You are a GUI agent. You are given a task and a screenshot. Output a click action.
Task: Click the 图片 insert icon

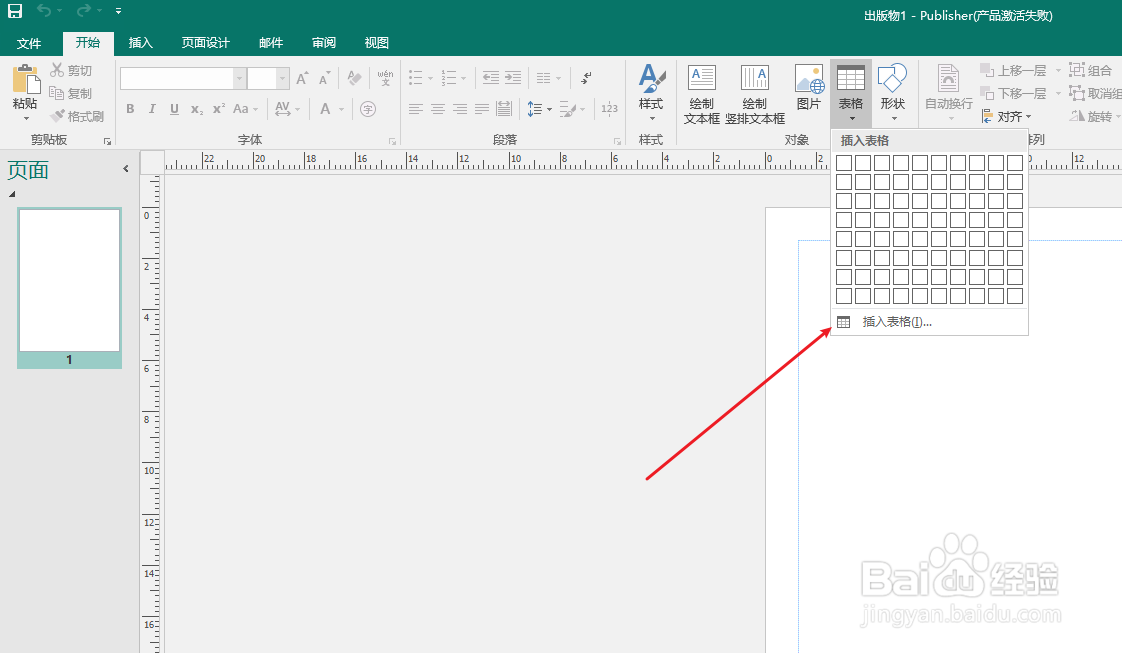tap(808, 90)
